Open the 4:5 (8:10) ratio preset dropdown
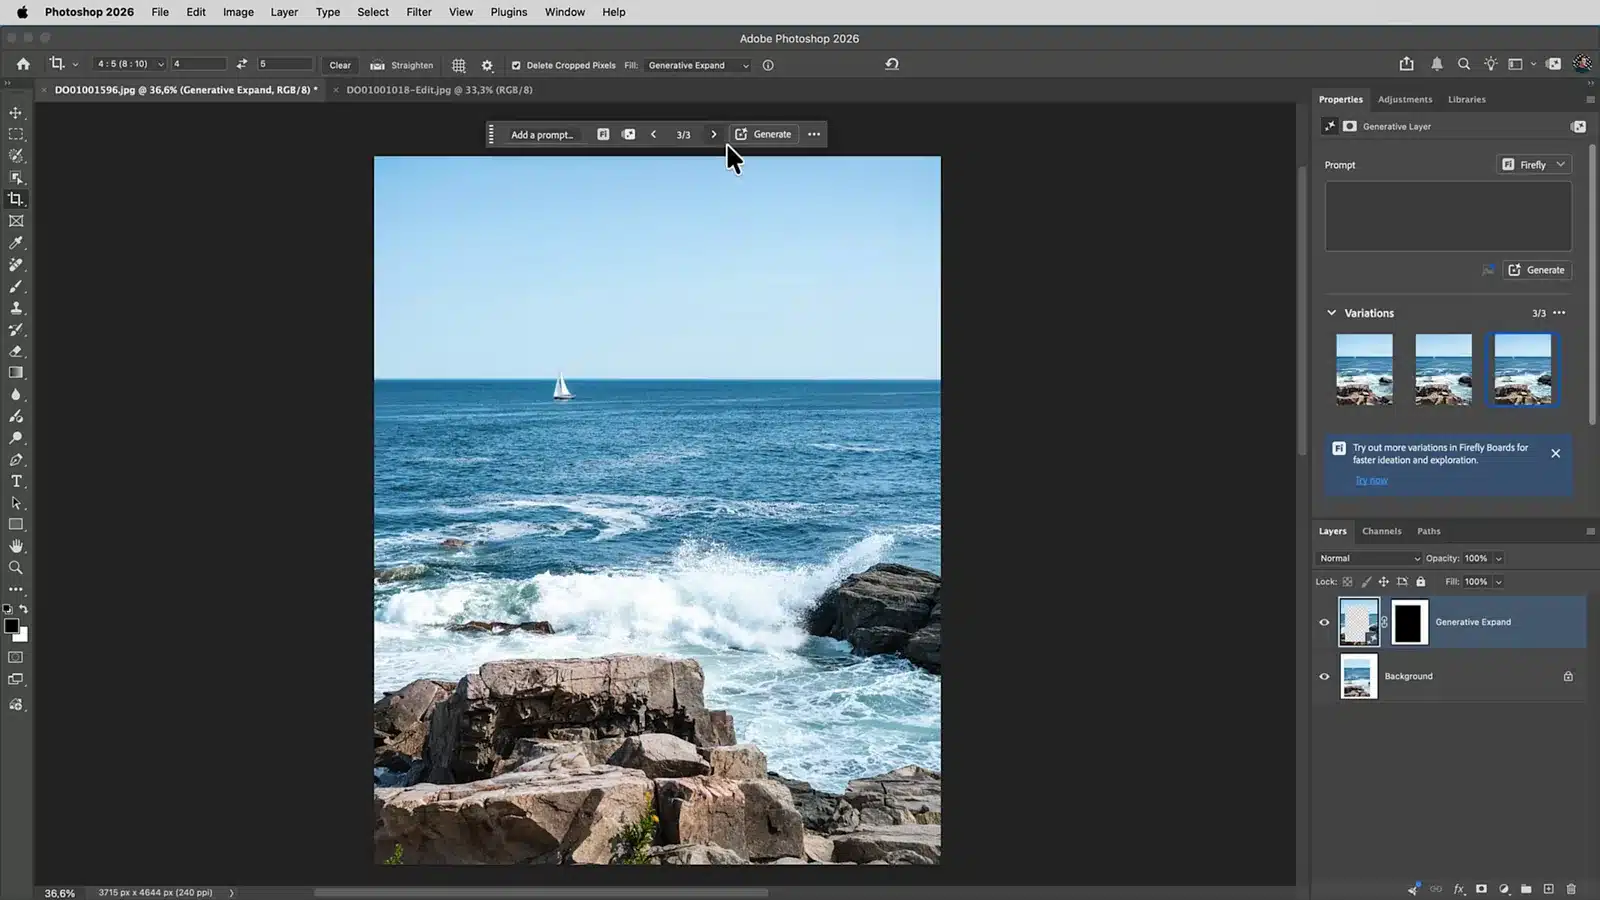The width and height of the screenshot is (1600, 900). [x=130, y=64]
